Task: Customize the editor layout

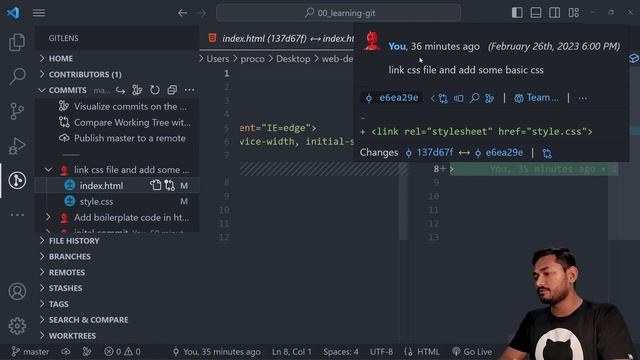Action: coord(573,13)
